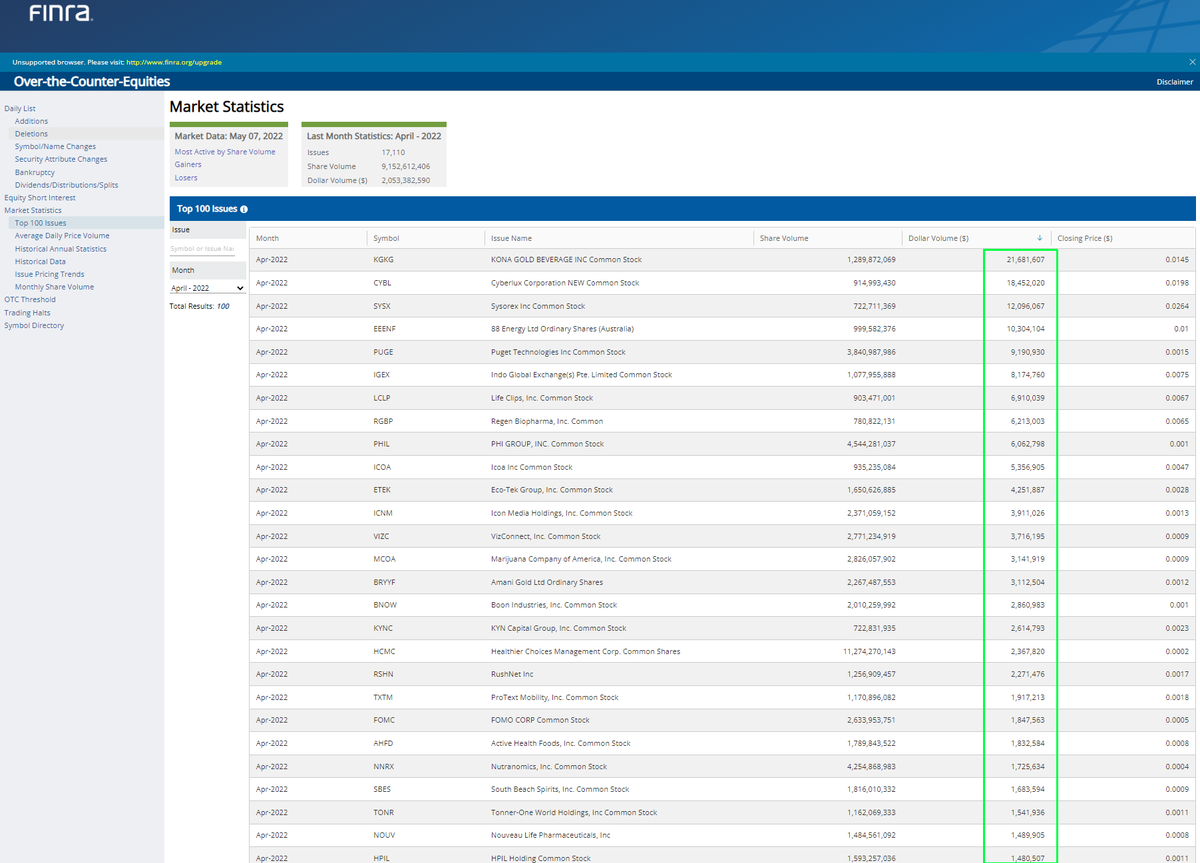Click FOMO CORP Common Stock
The height and width of the screenshot is (863, 1200).
(540, 720)
